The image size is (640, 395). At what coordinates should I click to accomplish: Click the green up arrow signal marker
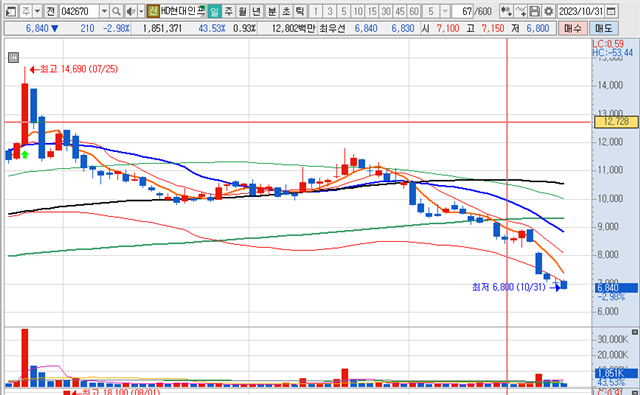tap(25, 154)
